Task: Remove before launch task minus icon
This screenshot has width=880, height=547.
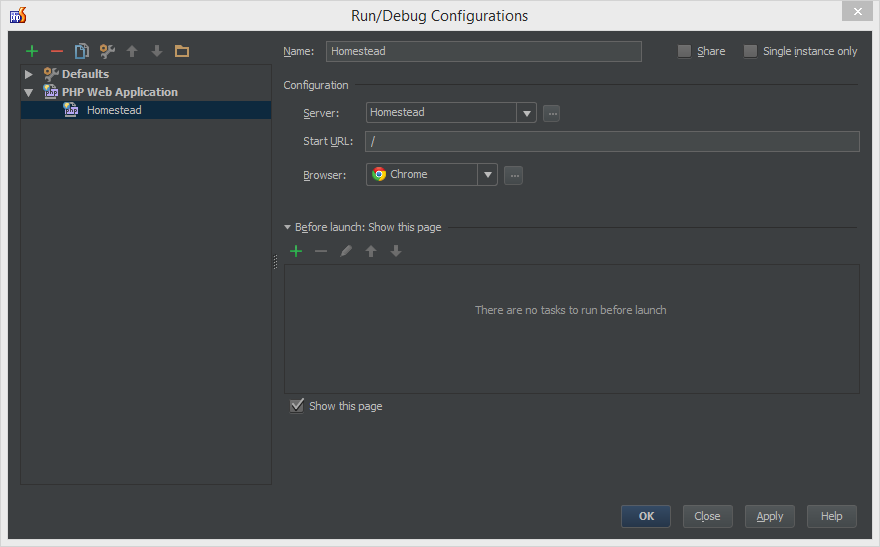Action: pos(321,251)
